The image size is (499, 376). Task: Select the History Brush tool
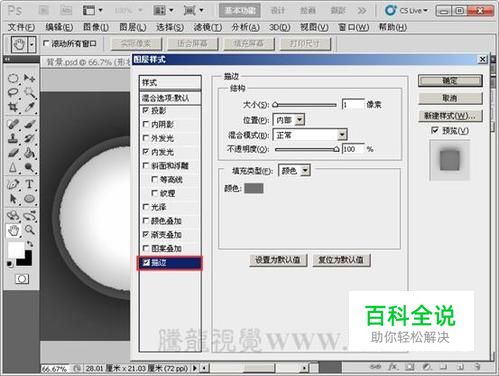(29, 138)
